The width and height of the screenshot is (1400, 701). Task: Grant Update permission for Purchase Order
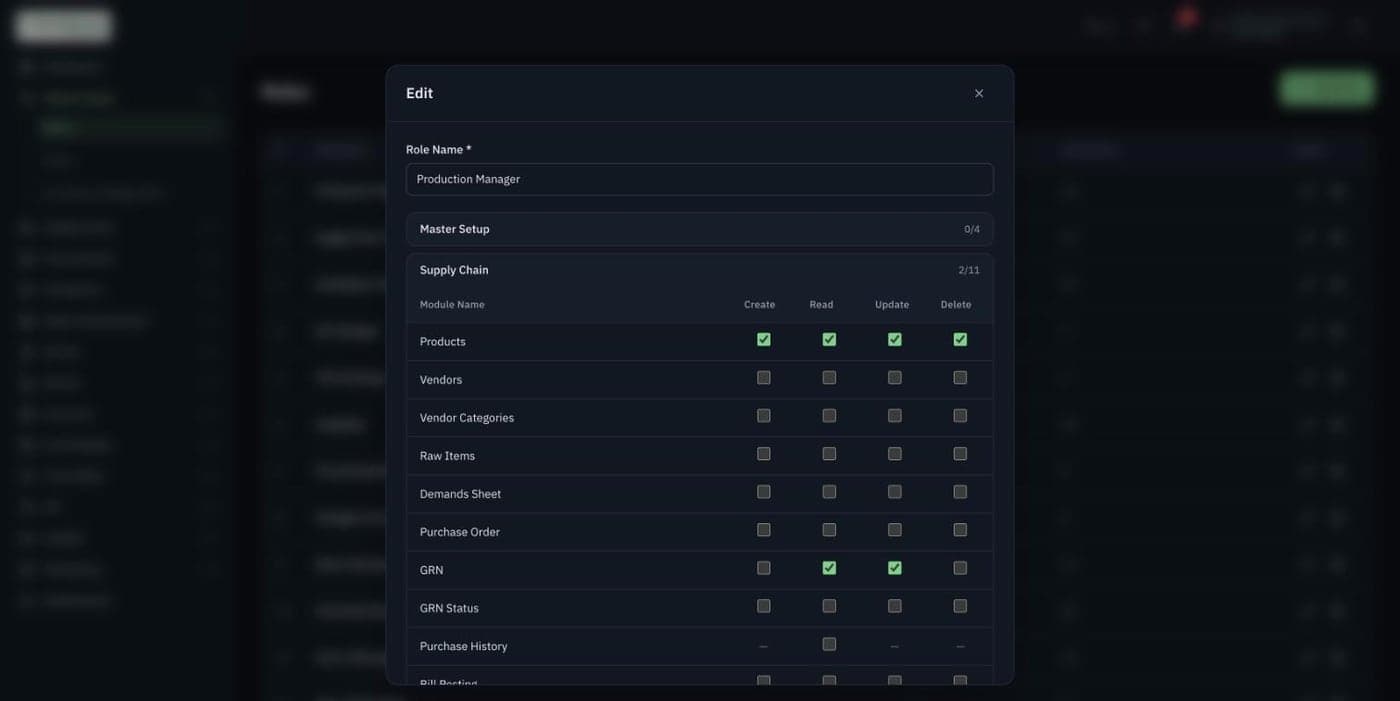click(895, 530)
